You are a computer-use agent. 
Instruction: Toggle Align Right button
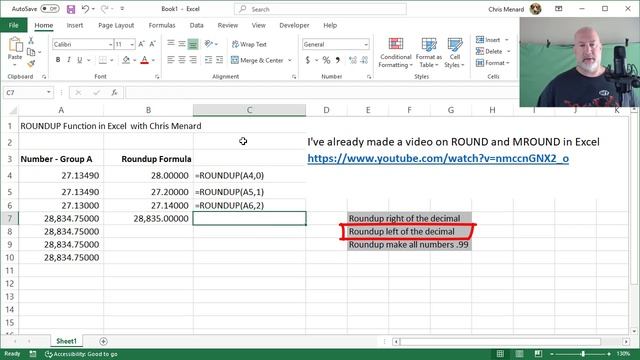tap(193, 60)
